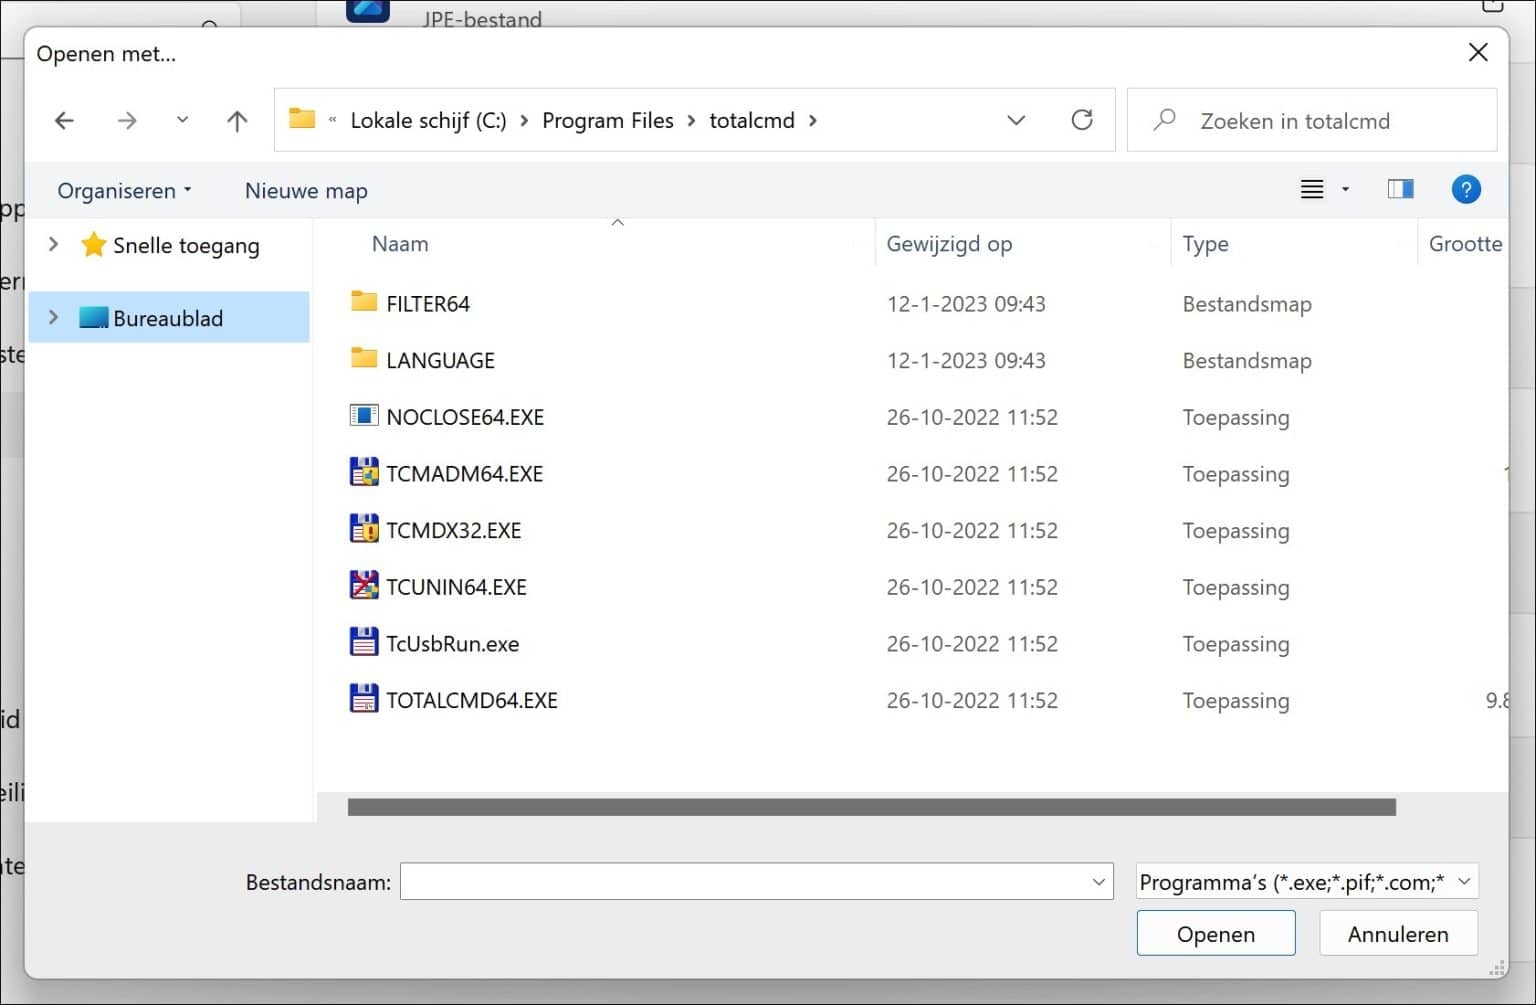Expand Snelle toegang in the sidebar

(52, 245)
